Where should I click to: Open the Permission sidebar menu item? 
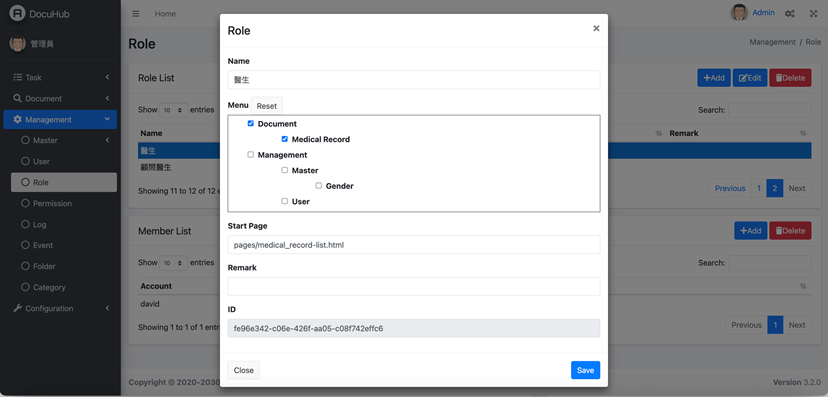click(64, 203)
